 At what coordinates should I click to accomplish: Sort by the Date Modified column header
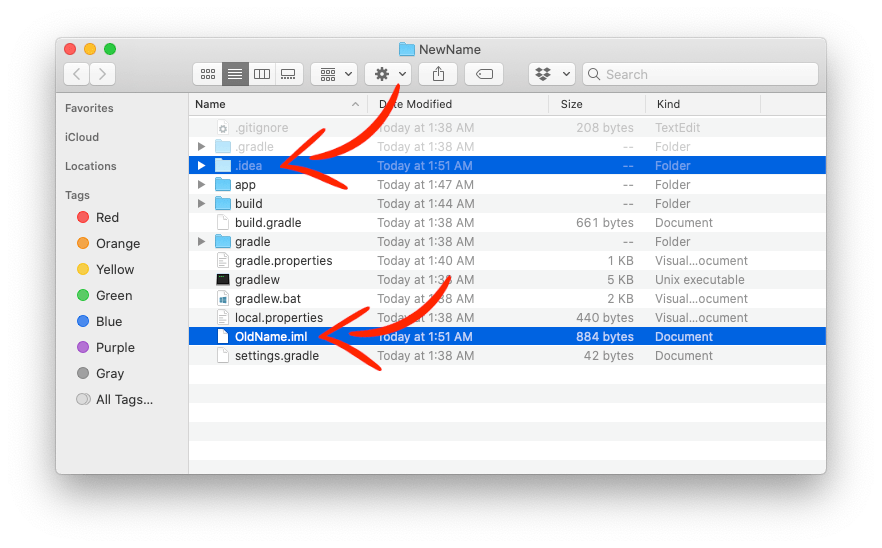coord(458,104)
